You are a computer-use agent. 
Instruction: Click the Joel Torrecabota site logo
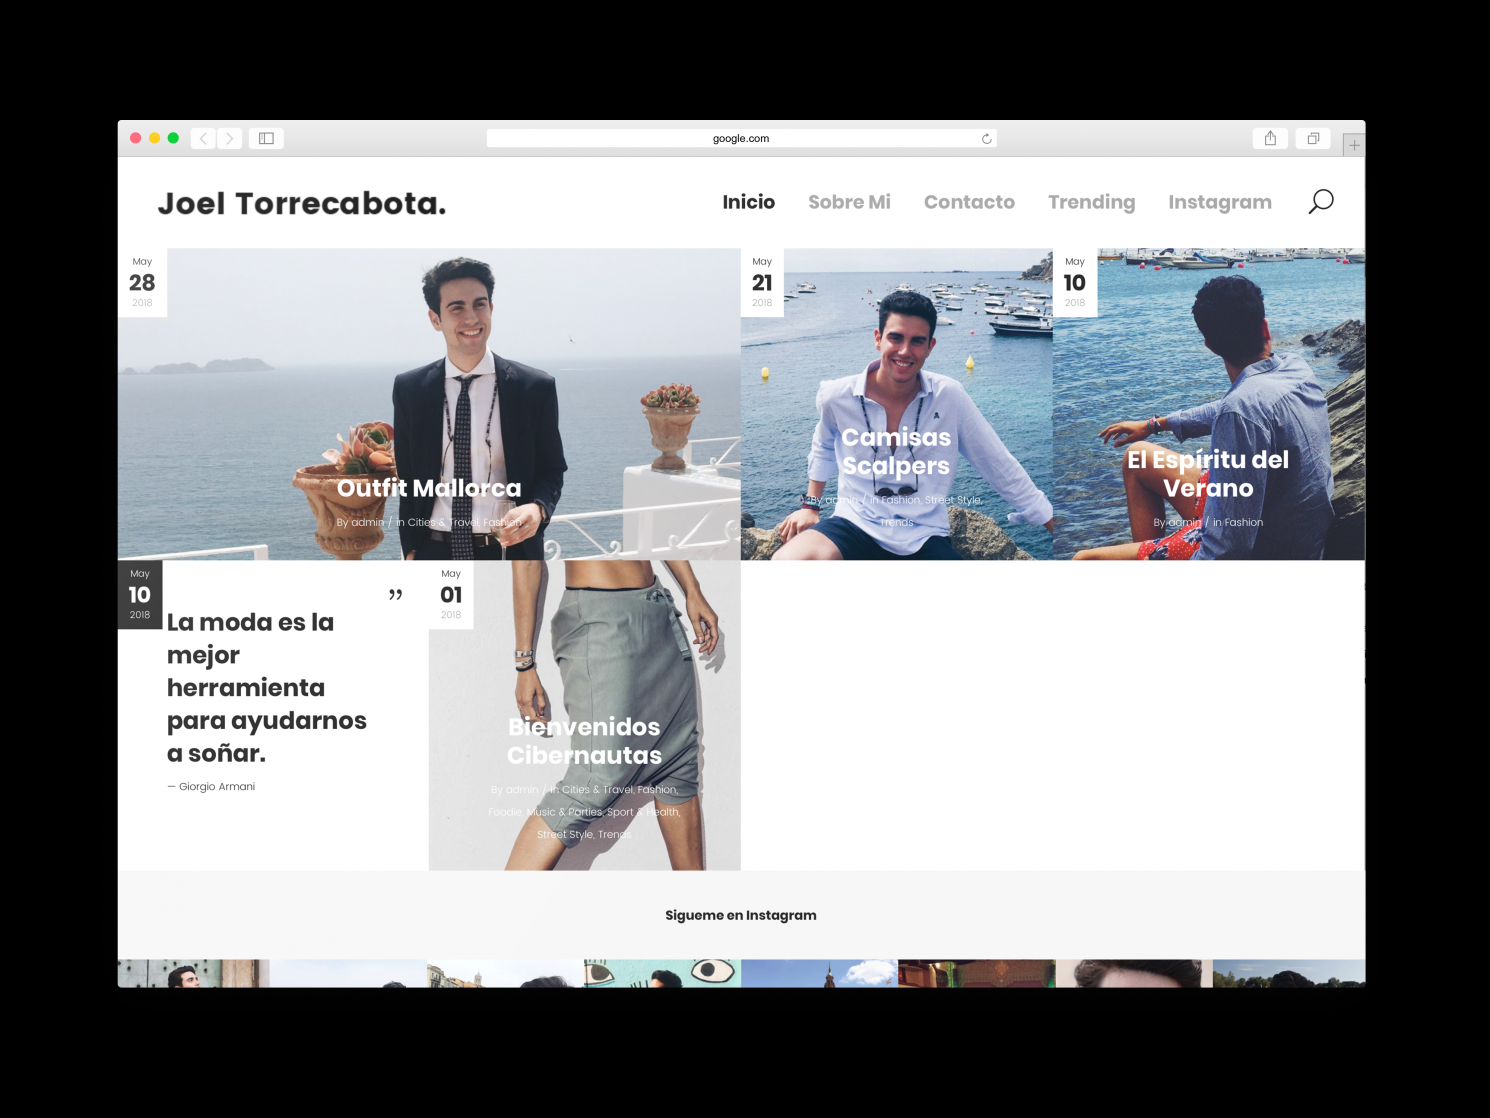[301, 204]
